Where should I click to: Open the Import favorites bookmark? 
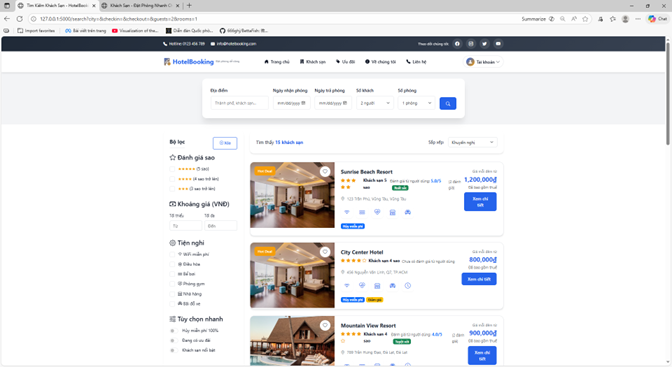(36, 31)
